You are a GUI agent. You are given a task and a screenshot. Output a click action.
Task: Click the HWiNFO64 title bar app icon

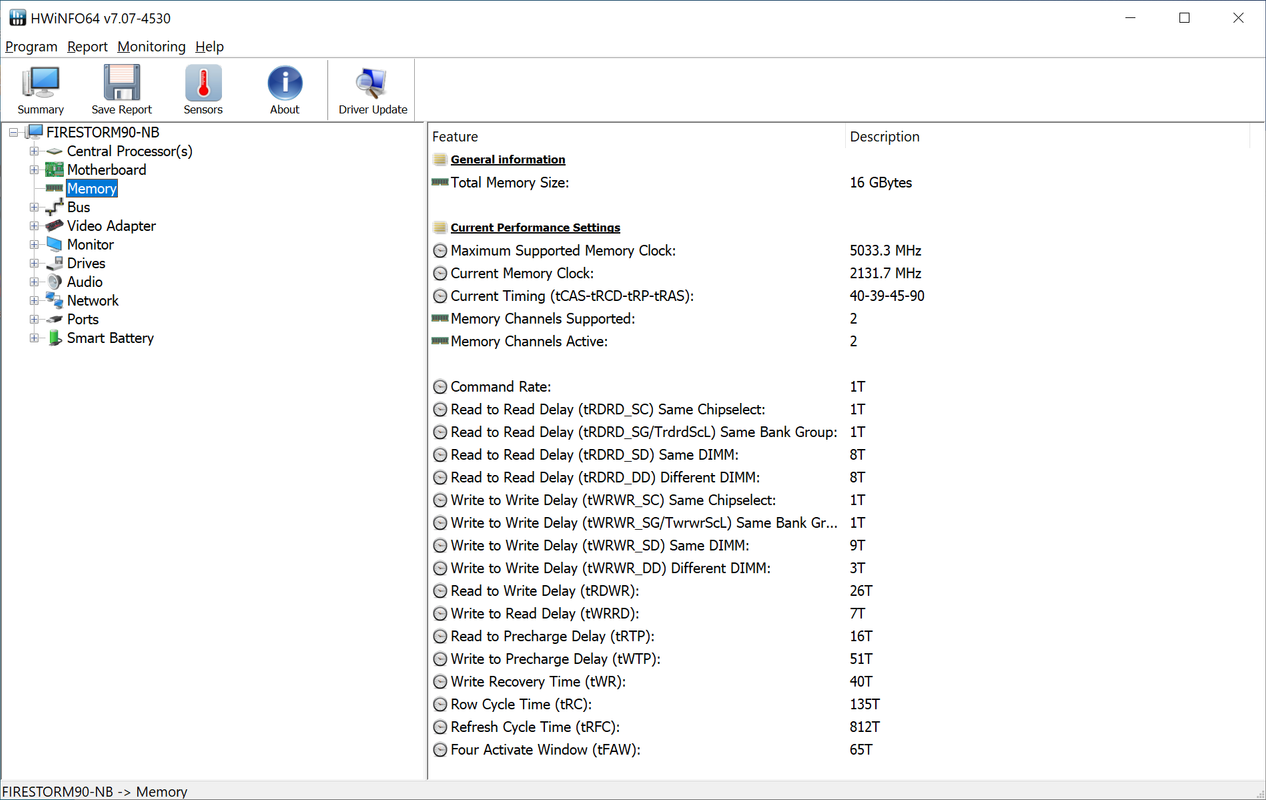(18, 18)
